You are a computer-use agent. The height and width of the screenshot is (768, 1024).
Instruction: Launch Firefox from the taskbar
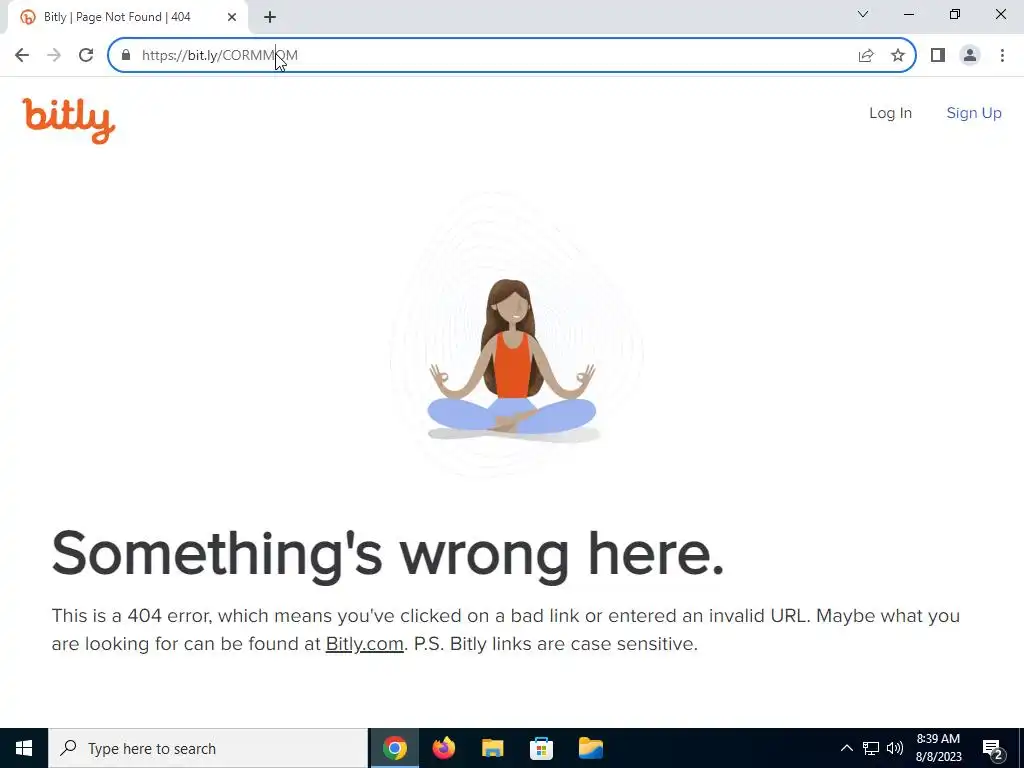pyautogui.click(x=444, y=748)
